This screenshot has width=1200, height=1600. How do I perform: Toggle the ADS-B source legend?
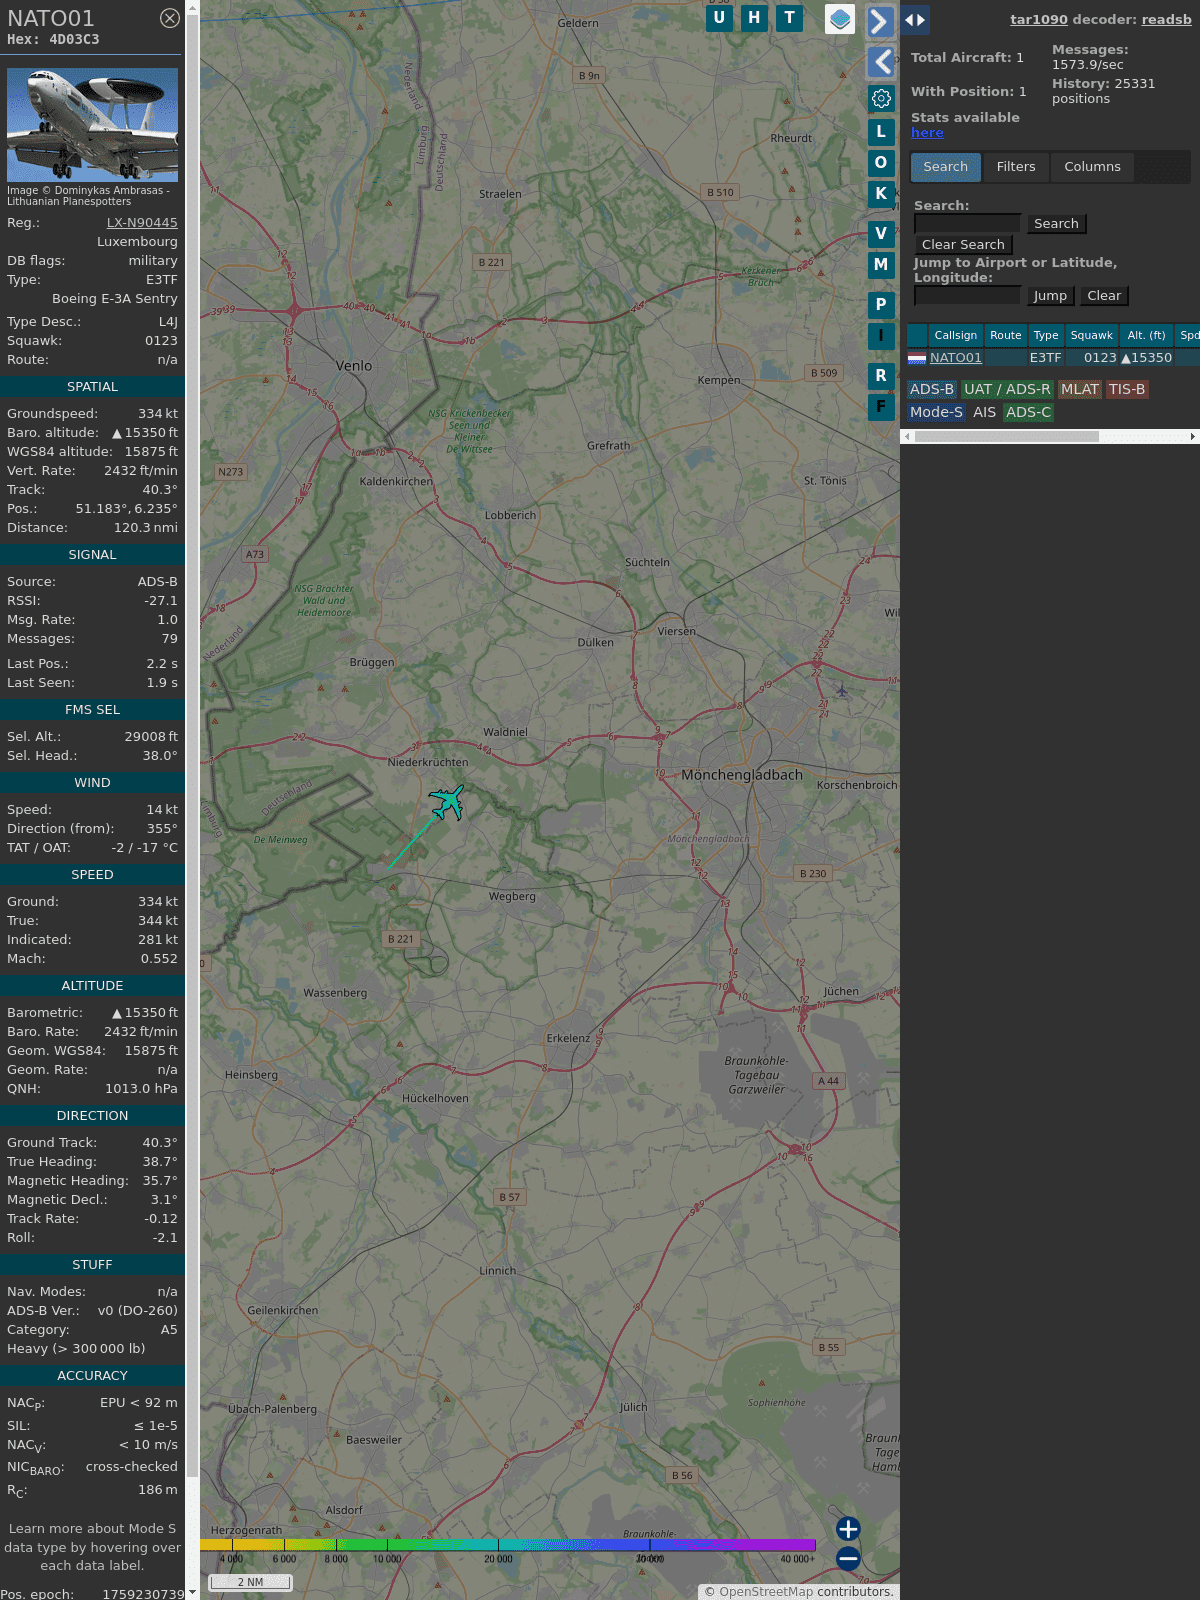pos(931,390)
